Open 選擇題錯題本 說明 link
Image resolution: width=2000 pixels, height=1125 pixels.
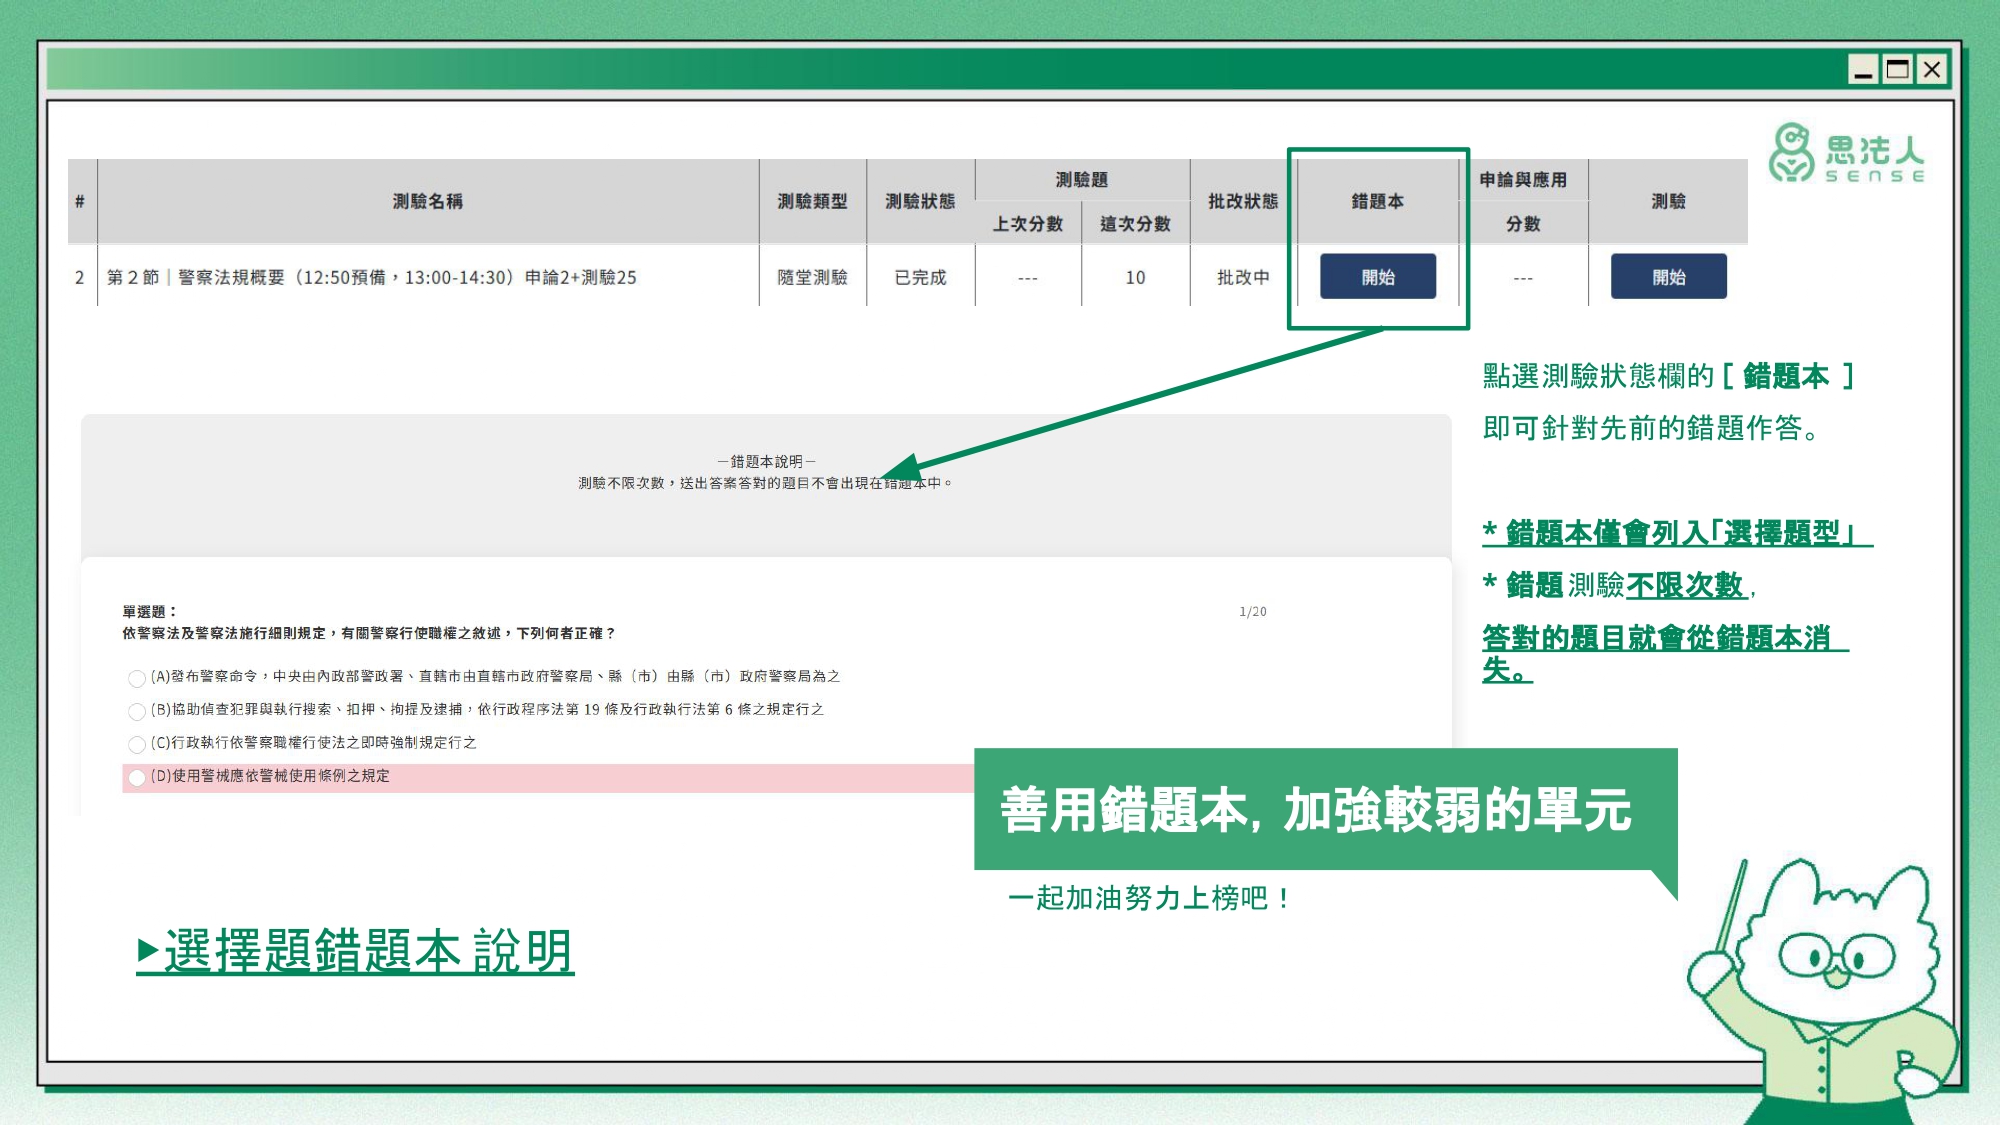pos(356,951)
